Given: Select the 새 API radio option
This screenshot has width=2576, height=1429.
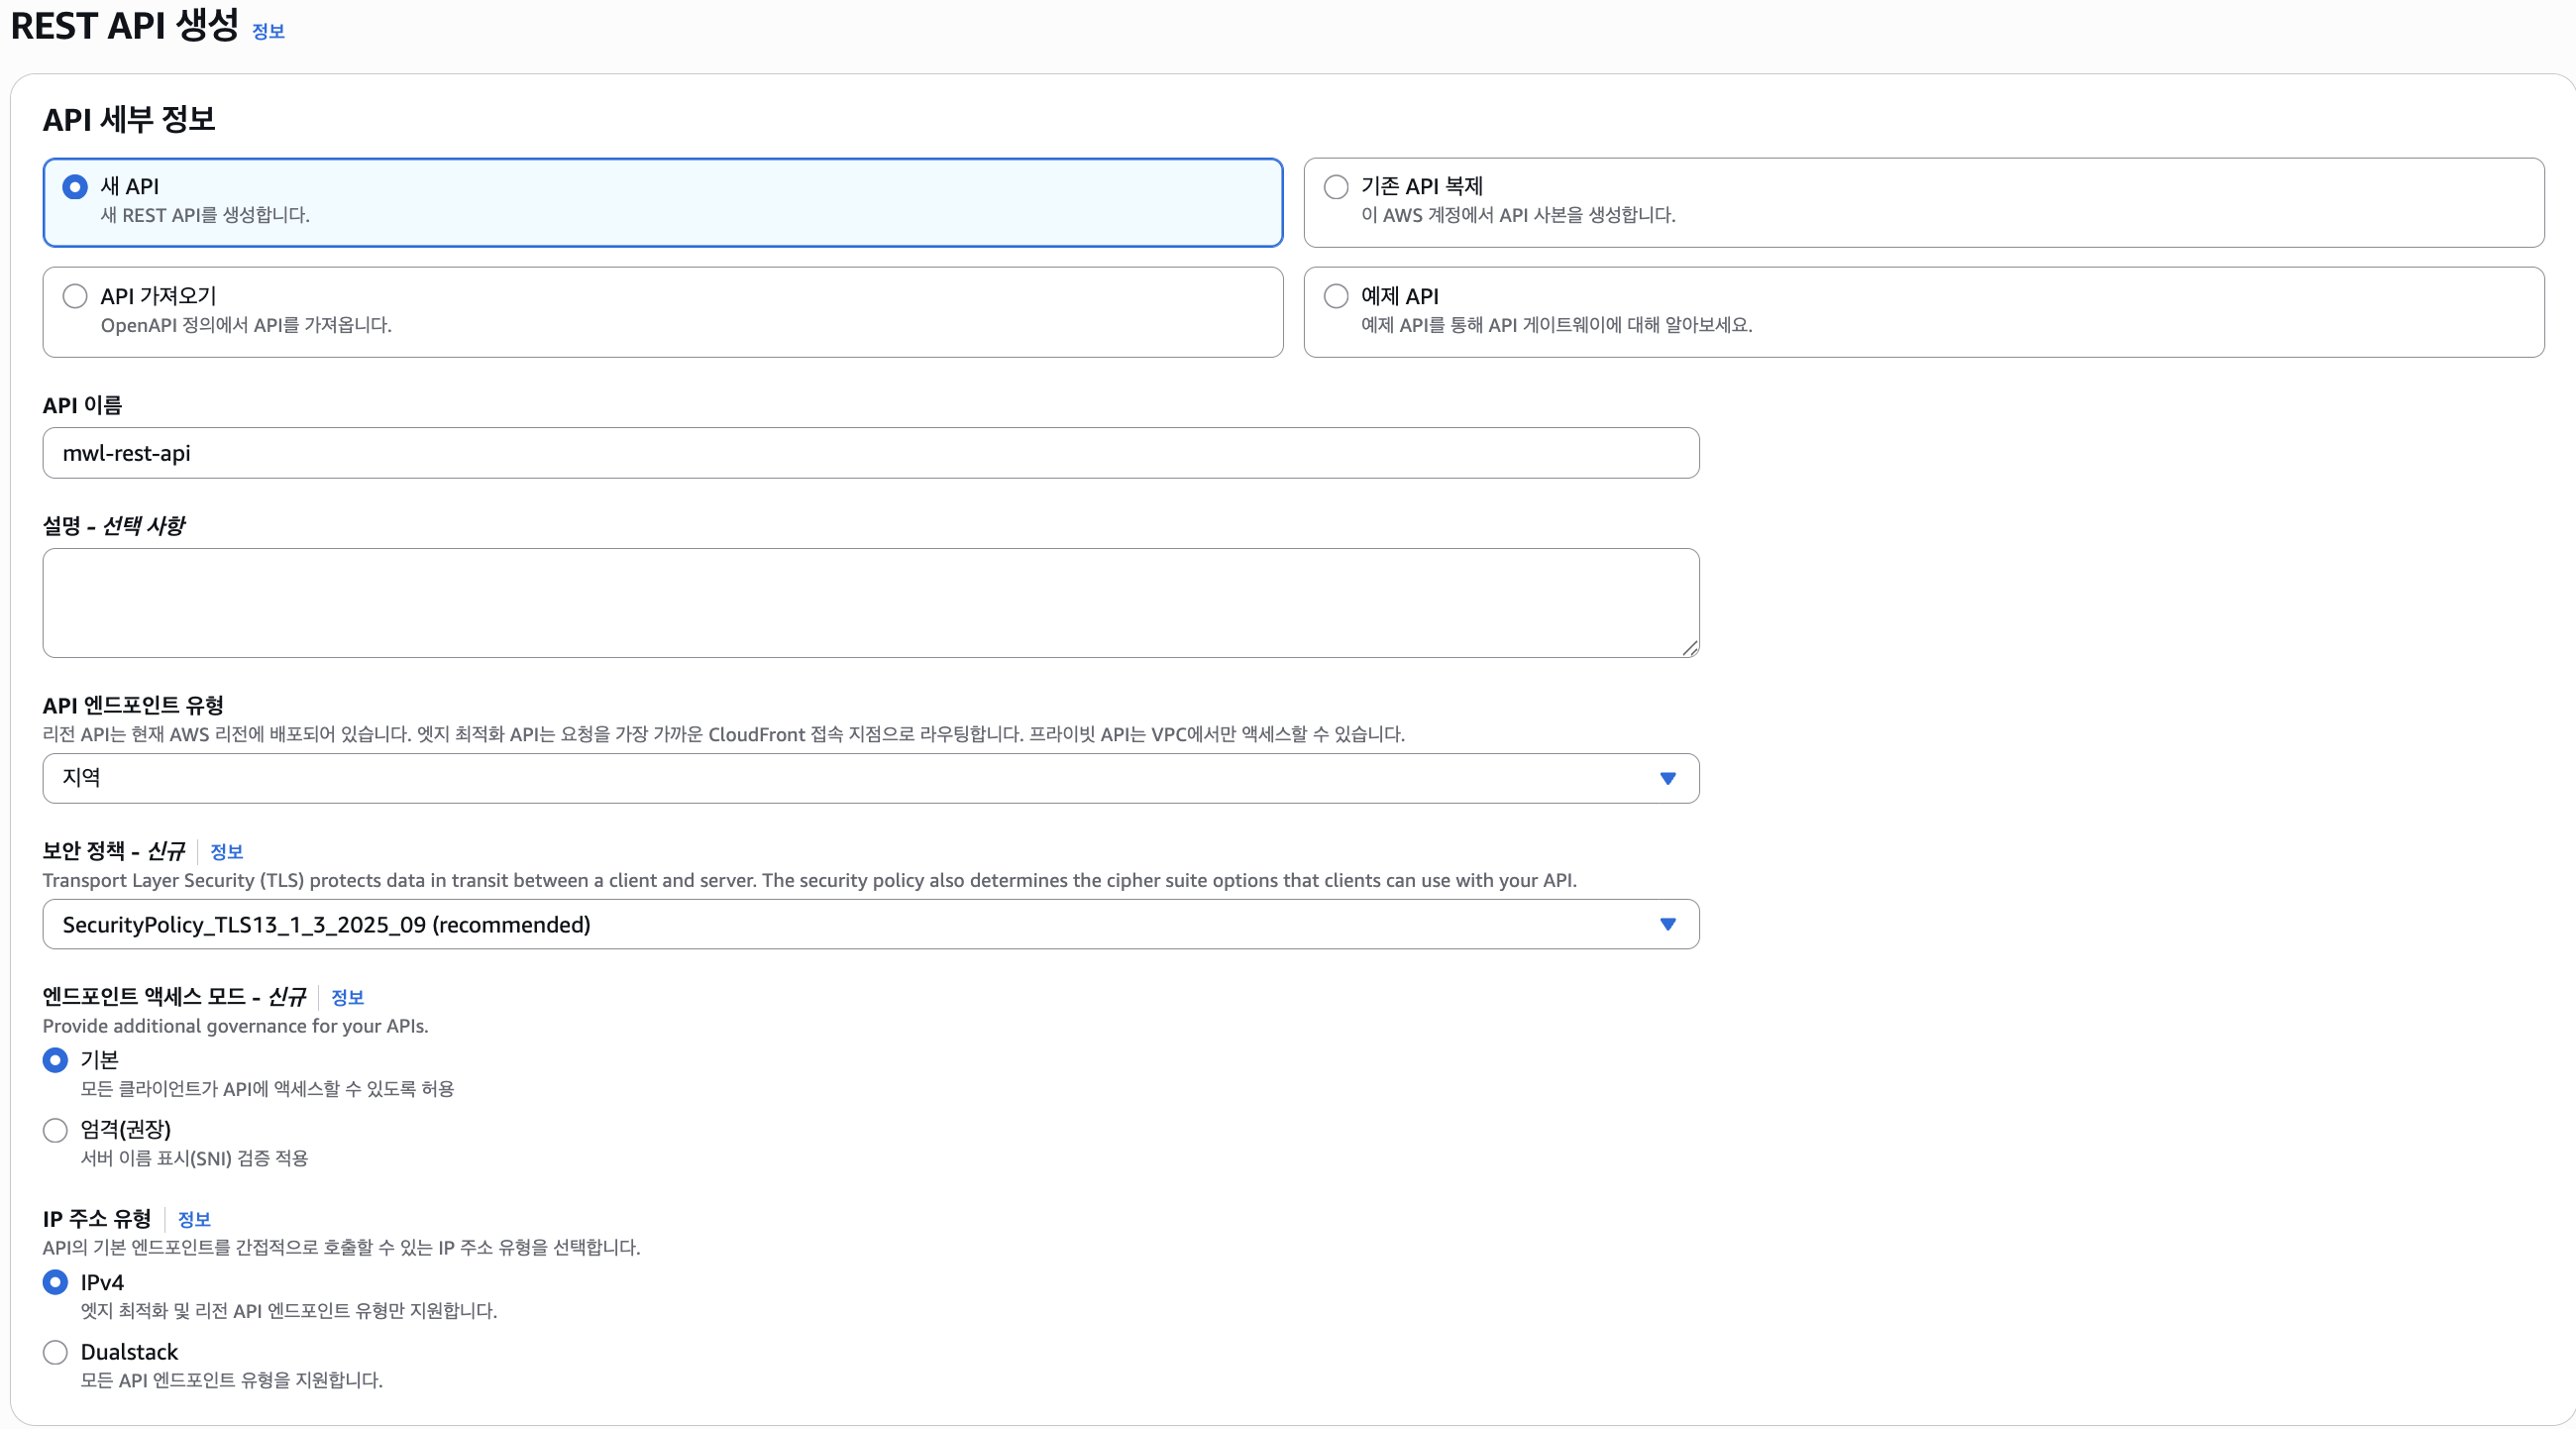Looking at the screenshot, I should click(x=75, y=187).
